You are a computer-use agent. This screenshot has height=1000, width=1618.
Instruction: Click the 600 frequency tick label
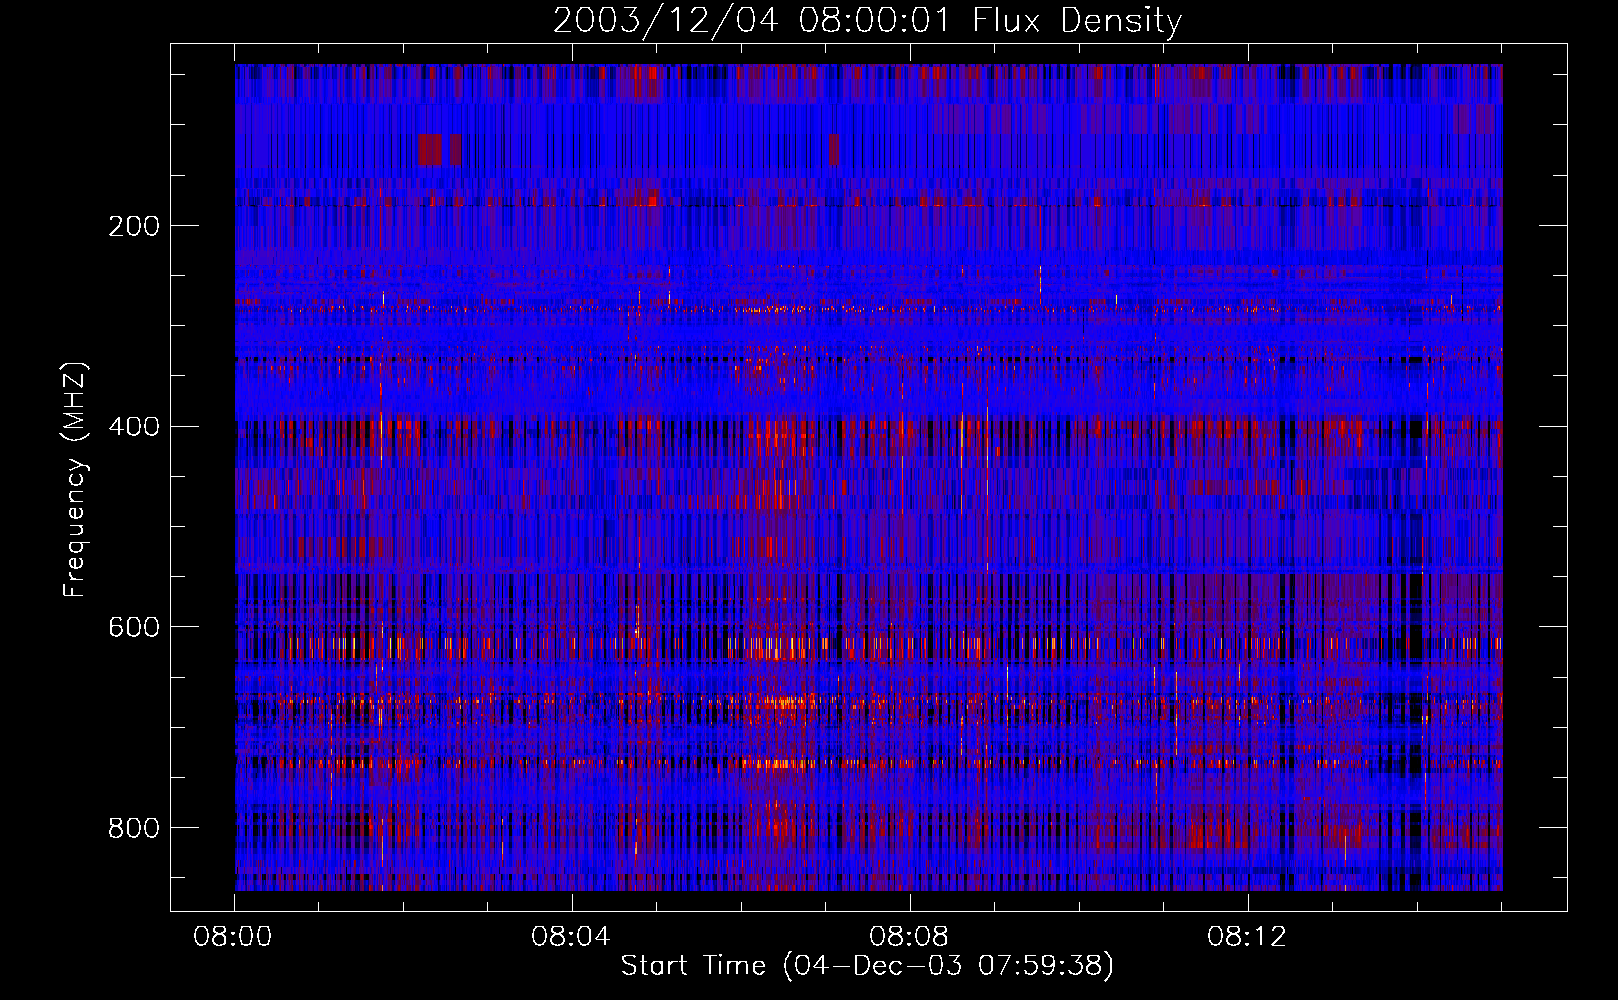tap(134, 627)
